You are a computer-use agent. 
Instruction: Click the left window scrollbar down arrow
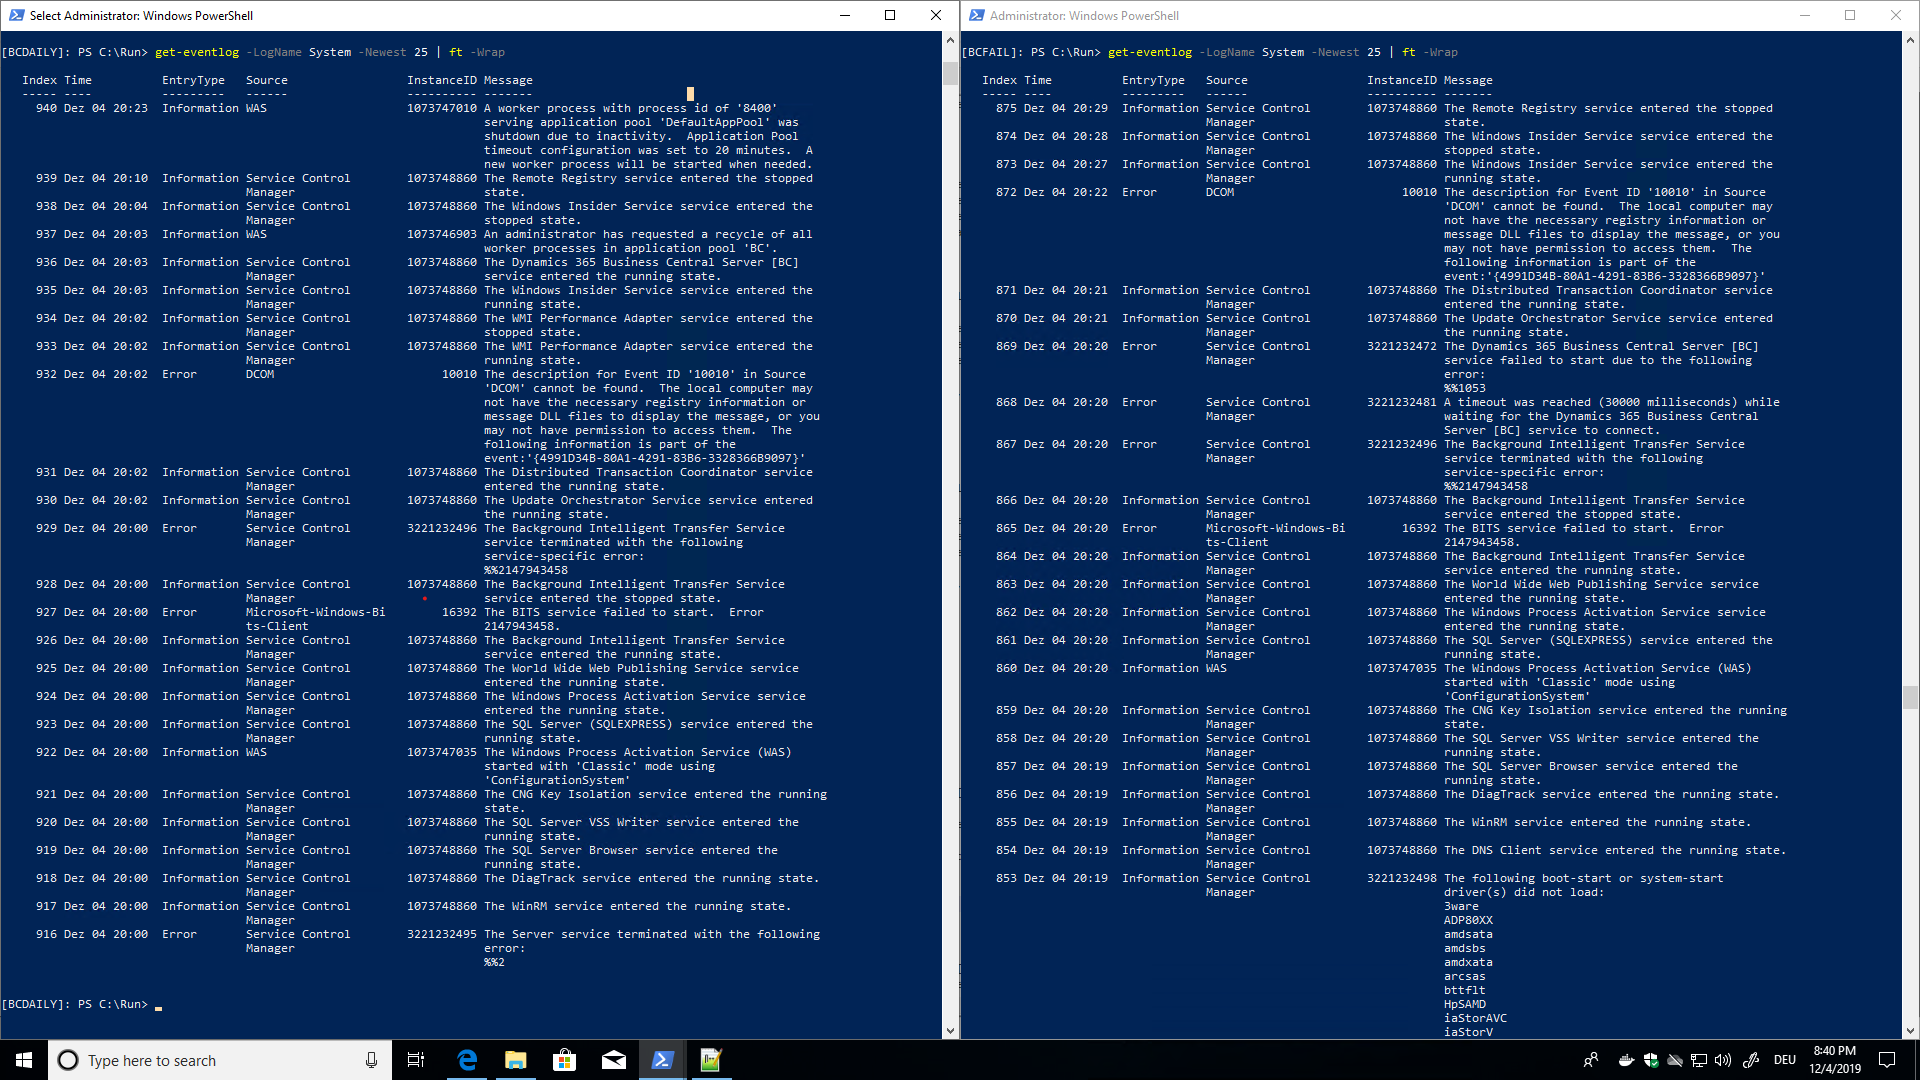pyautogui.click(x=950, y=1031)
